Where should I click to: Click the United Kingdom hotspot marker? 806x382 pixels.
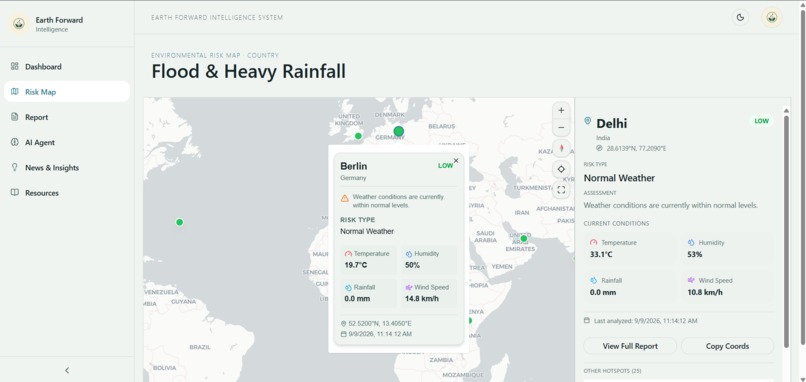[358, 136]
